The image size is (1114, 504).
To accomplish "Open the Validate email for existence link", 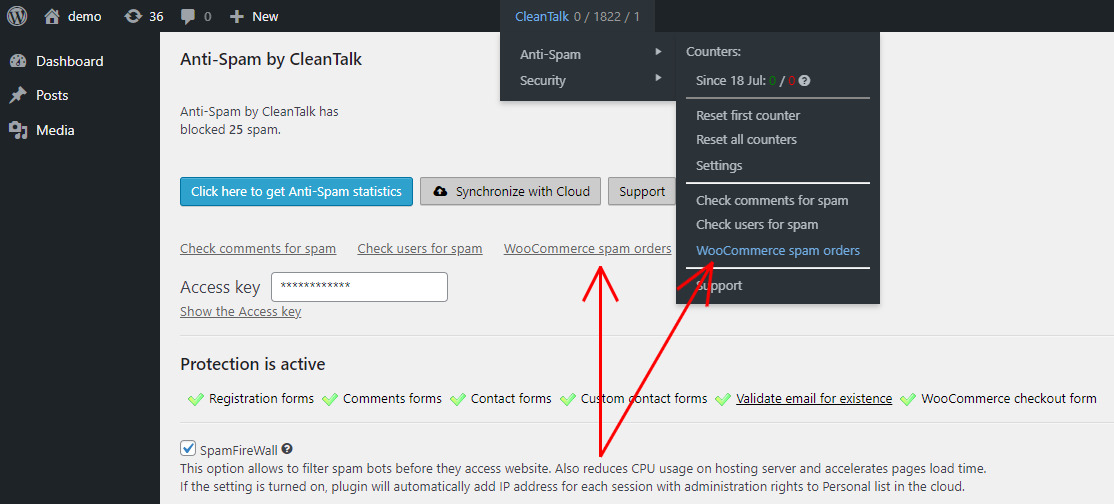I will pos(813,398).
